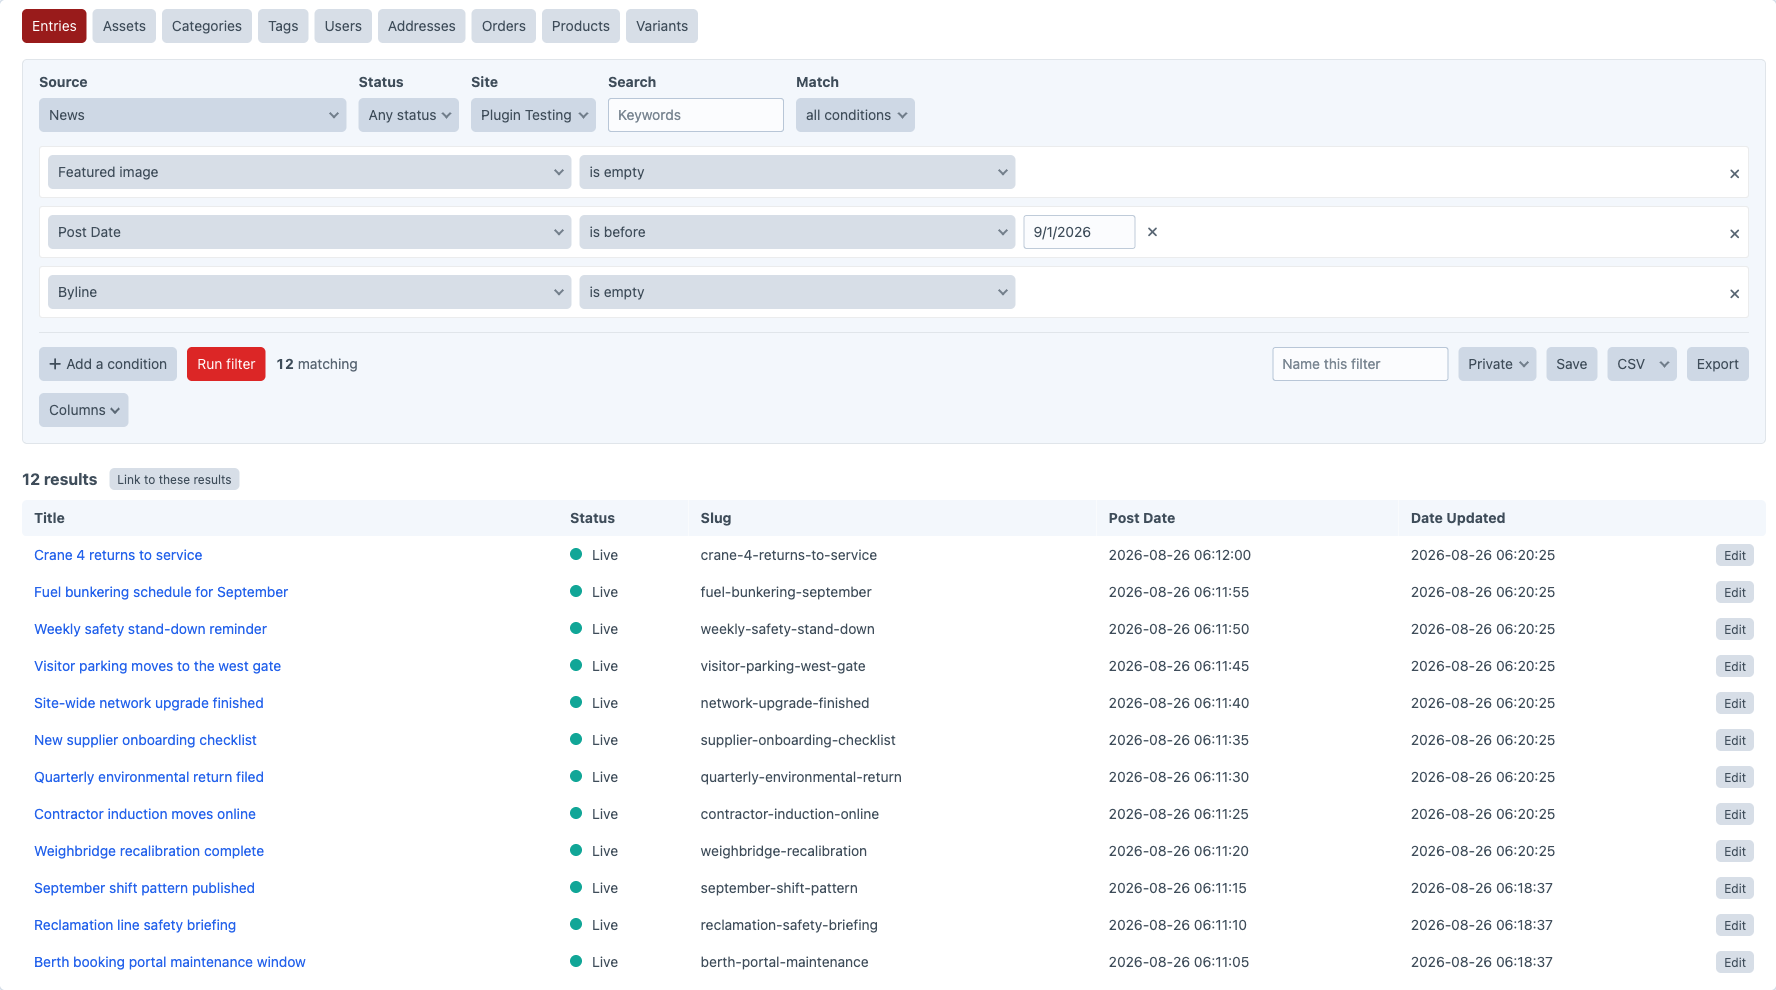The image size is (1776, 990).
Task: Click slug crane-4-returns-to-service
Action: click(x=788, y=555)
